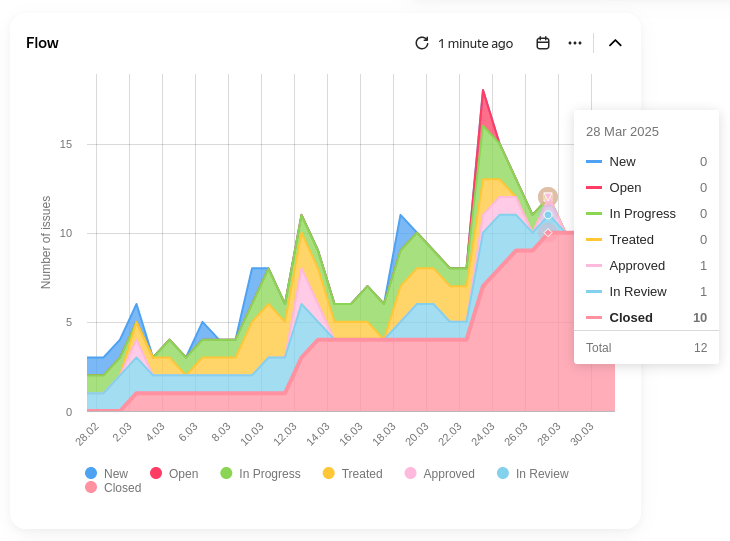This screenshot has width=730, height=541.
Task: Collapse the Flow widget with chevron
Action: [x=615, y=43]
